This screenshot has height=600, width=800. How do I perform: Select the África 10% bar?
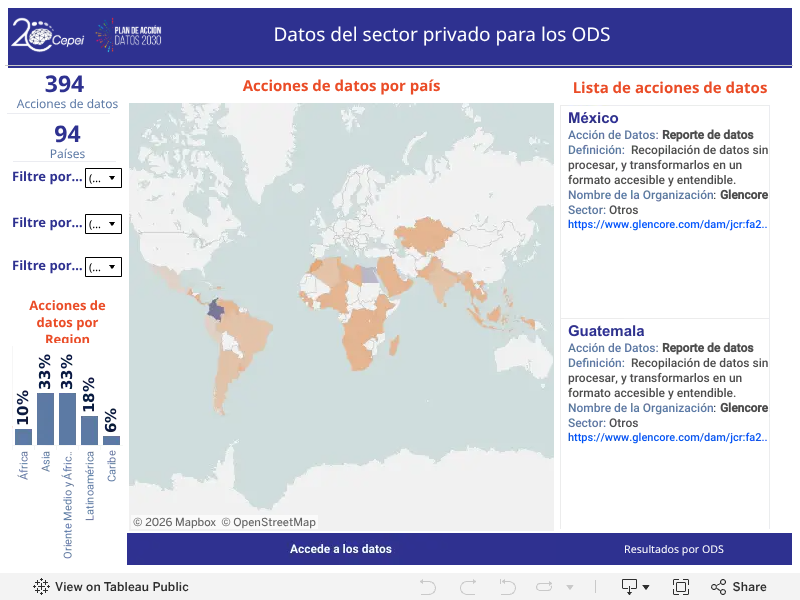tap(23, 437)
